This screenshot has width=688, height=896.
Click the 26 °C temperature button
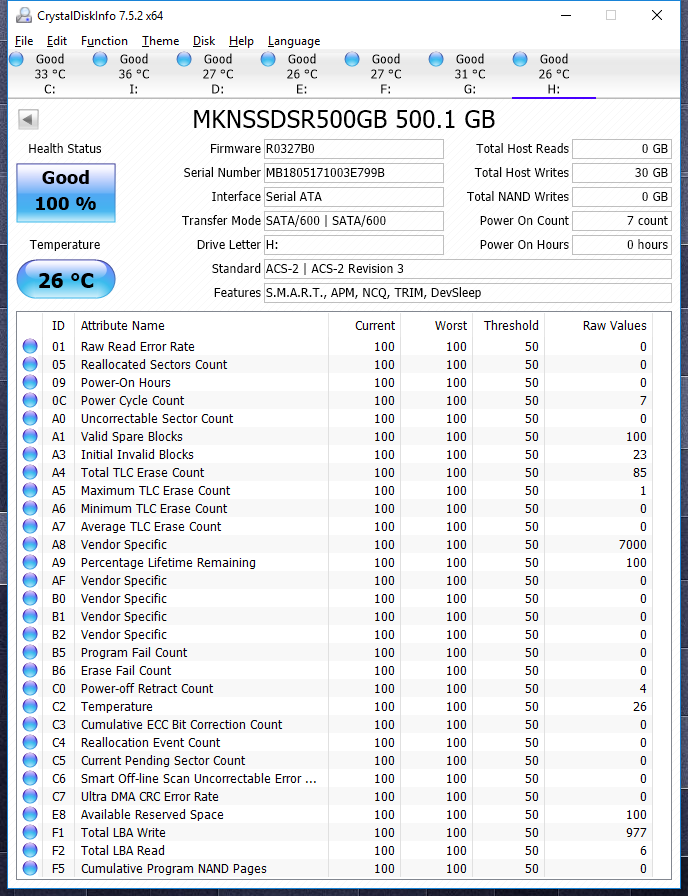[x=66, y=281]
